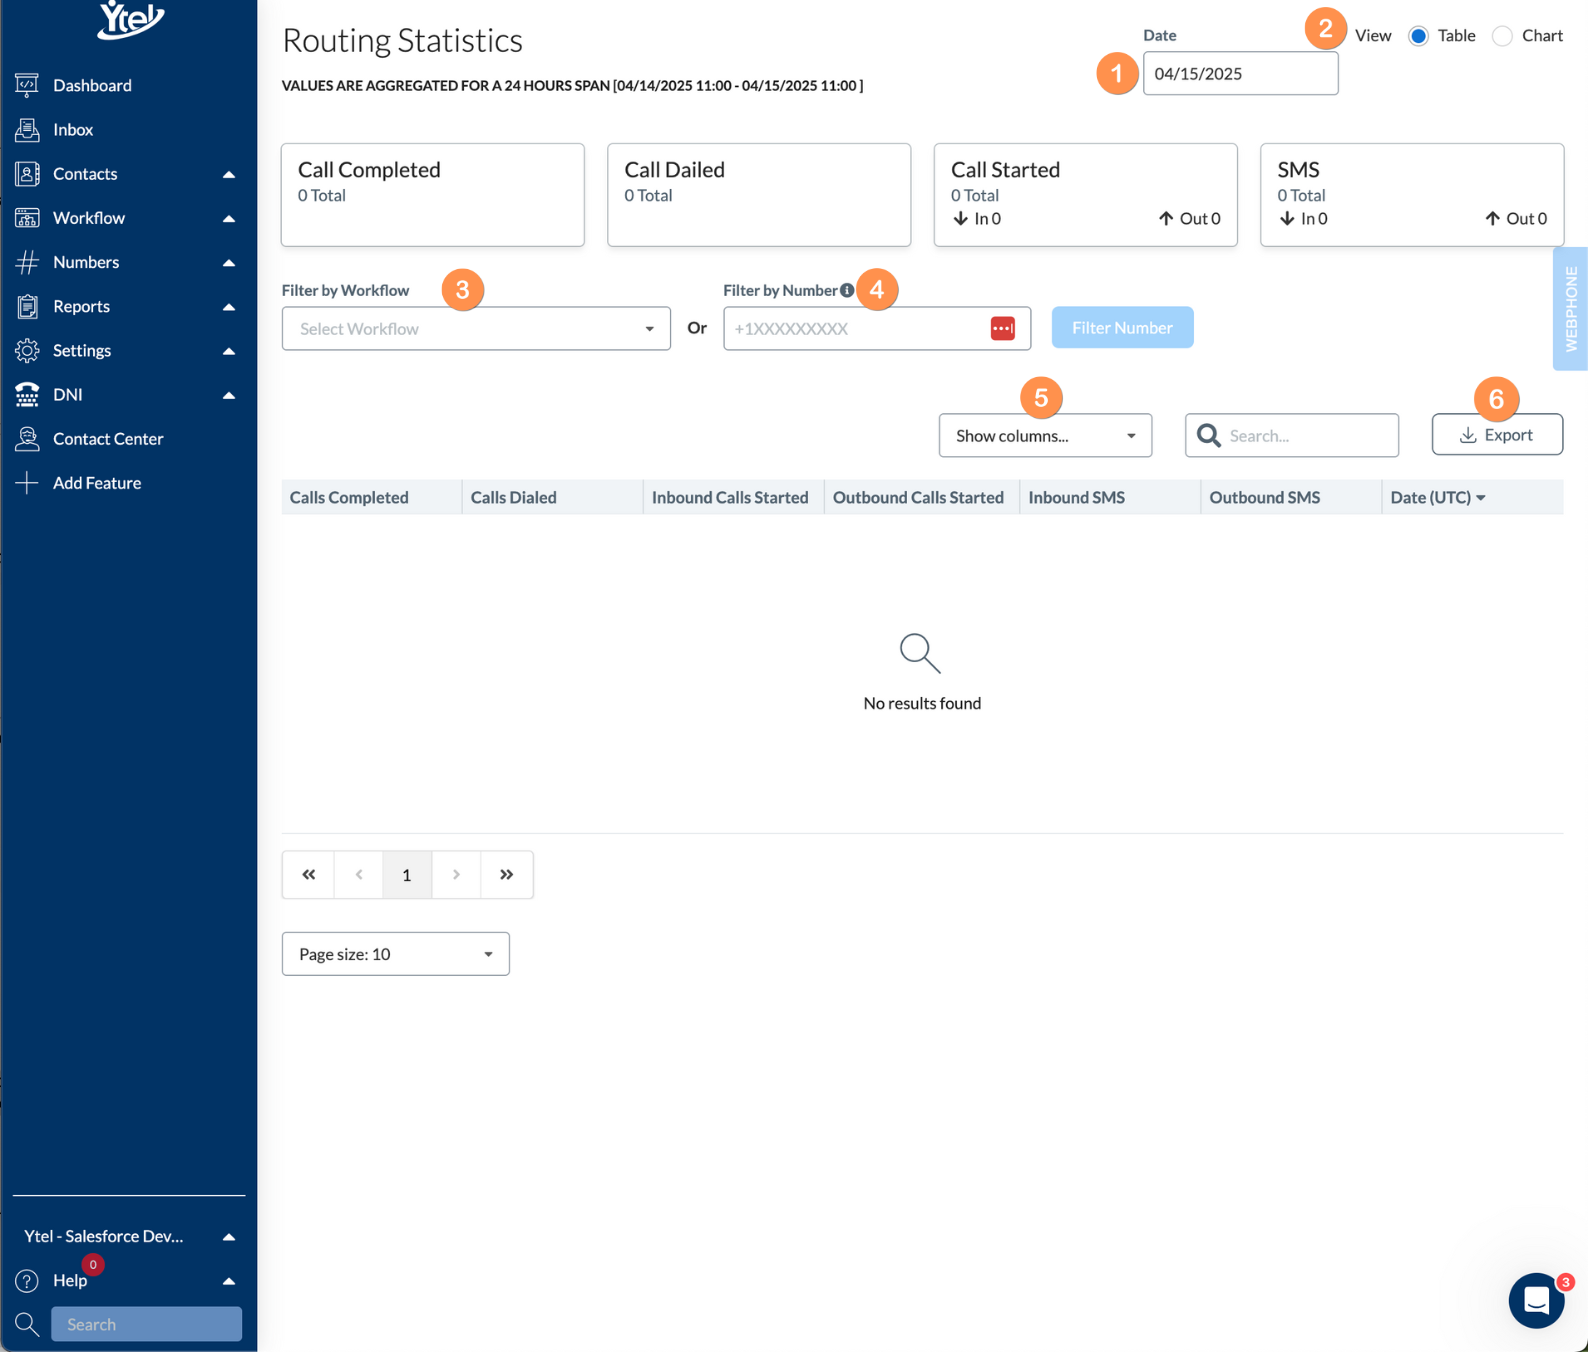
Task: Expand the Numbers menu arrow
Action: [x=229, y=263]
